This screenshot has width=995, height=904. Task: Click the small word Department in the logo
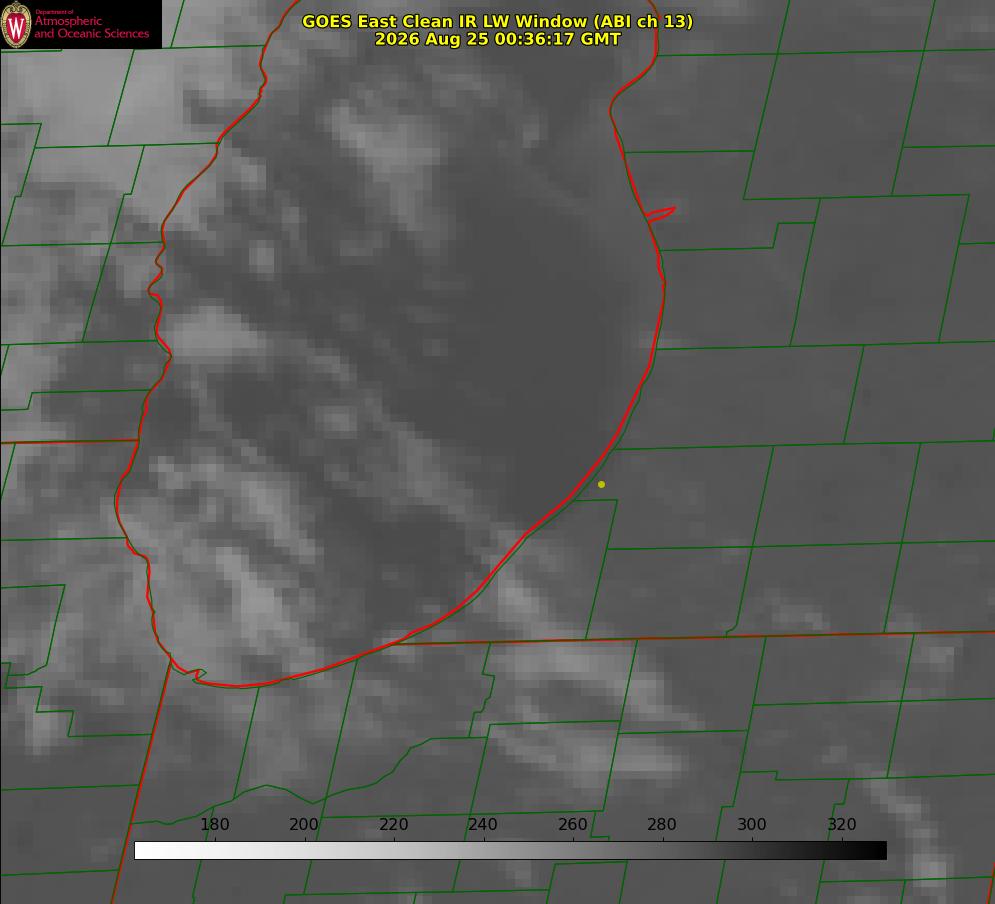tap(54, 12)
